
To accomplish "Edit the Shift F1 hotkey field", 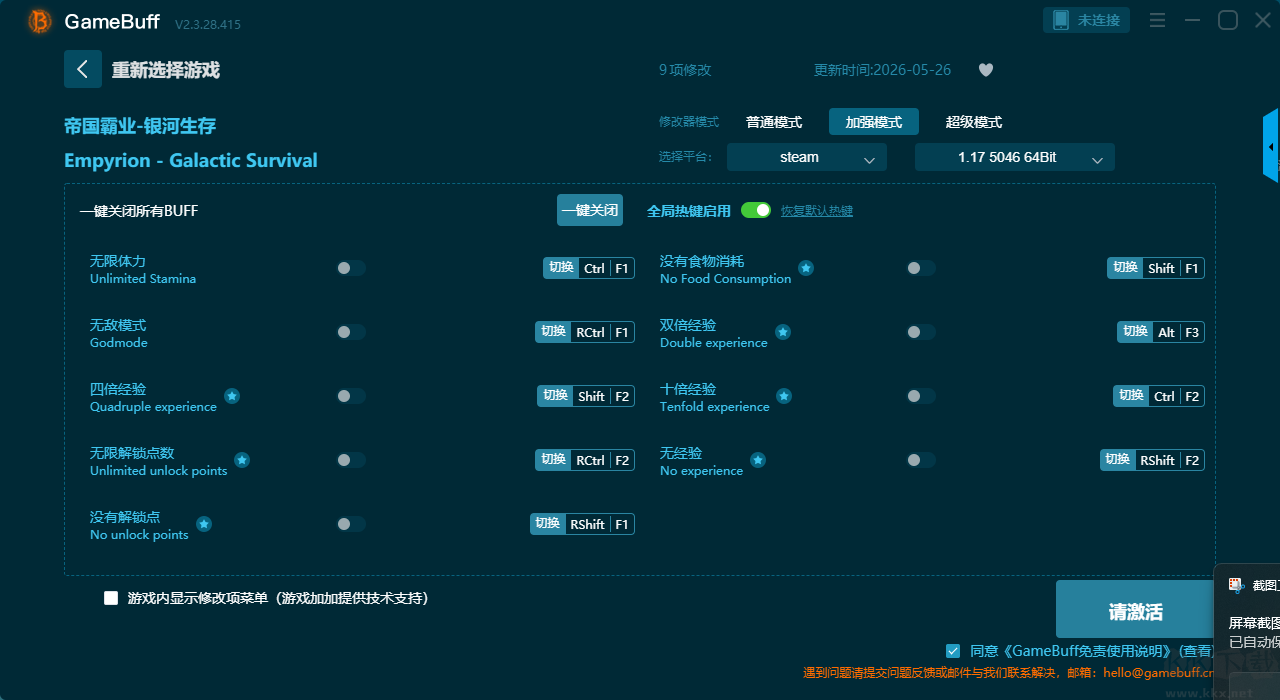I will pos(1174,268).
